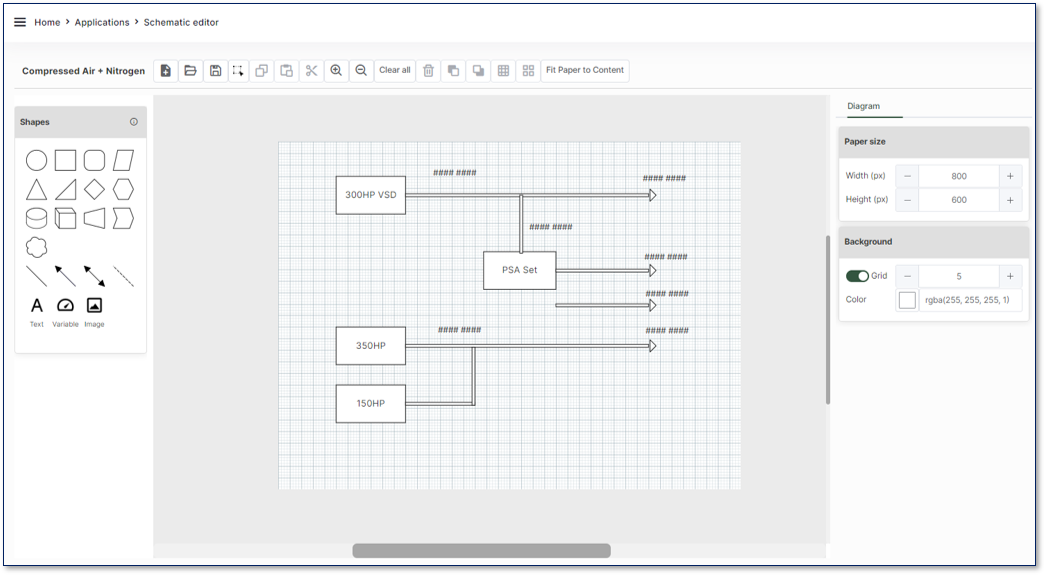The height and width of the screenshot is (575, 1045).
Task: Increase paper Width value
Action: click(1010, 176)
